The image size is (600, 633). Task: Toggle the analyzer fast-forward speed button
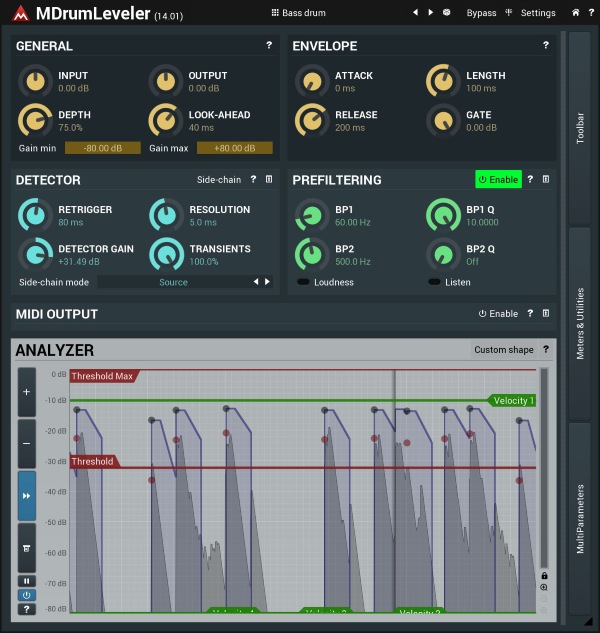tap(26, 496)
